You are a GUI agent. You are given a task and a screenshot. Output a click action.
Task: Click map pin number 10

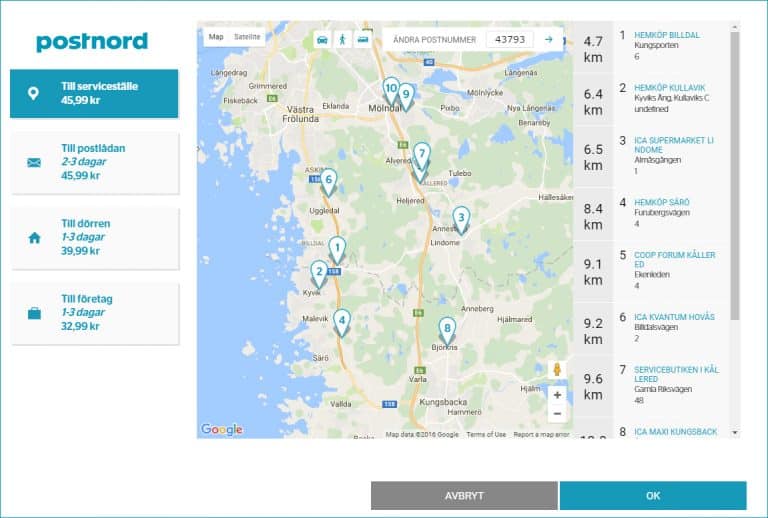[391, 91]
